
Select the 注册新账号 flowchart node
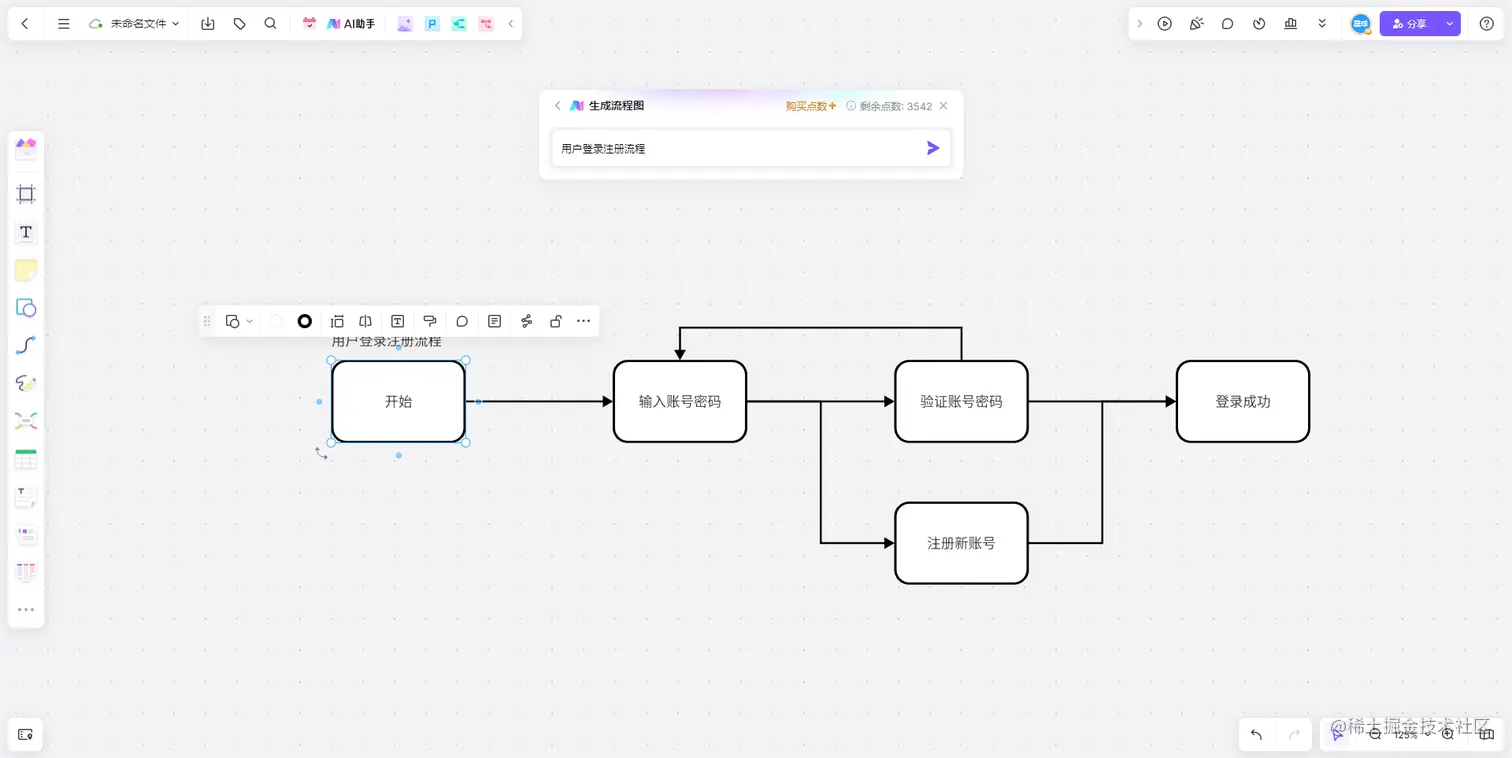click(961, 543)
